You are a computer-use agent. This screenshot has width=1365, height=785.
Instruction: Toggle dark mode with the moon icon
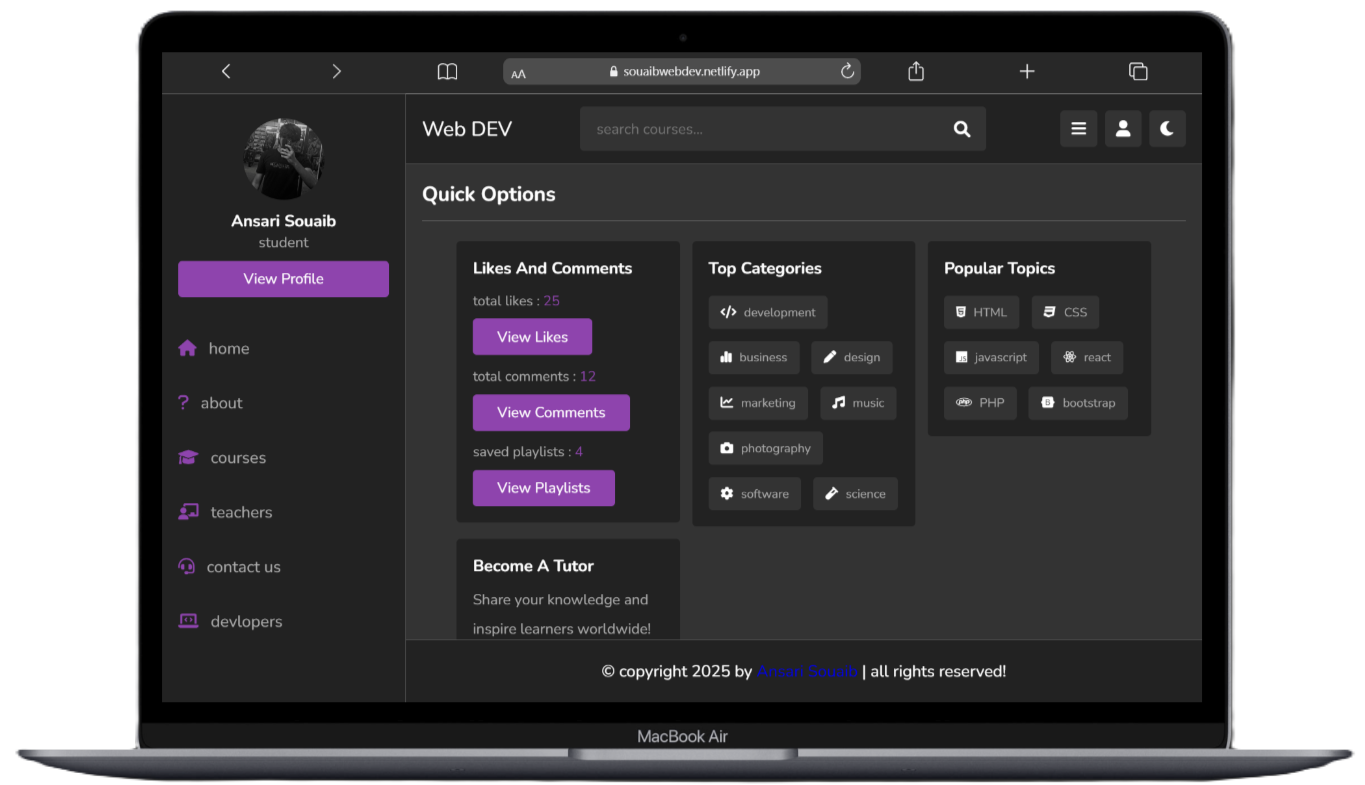click(1167, 129)
